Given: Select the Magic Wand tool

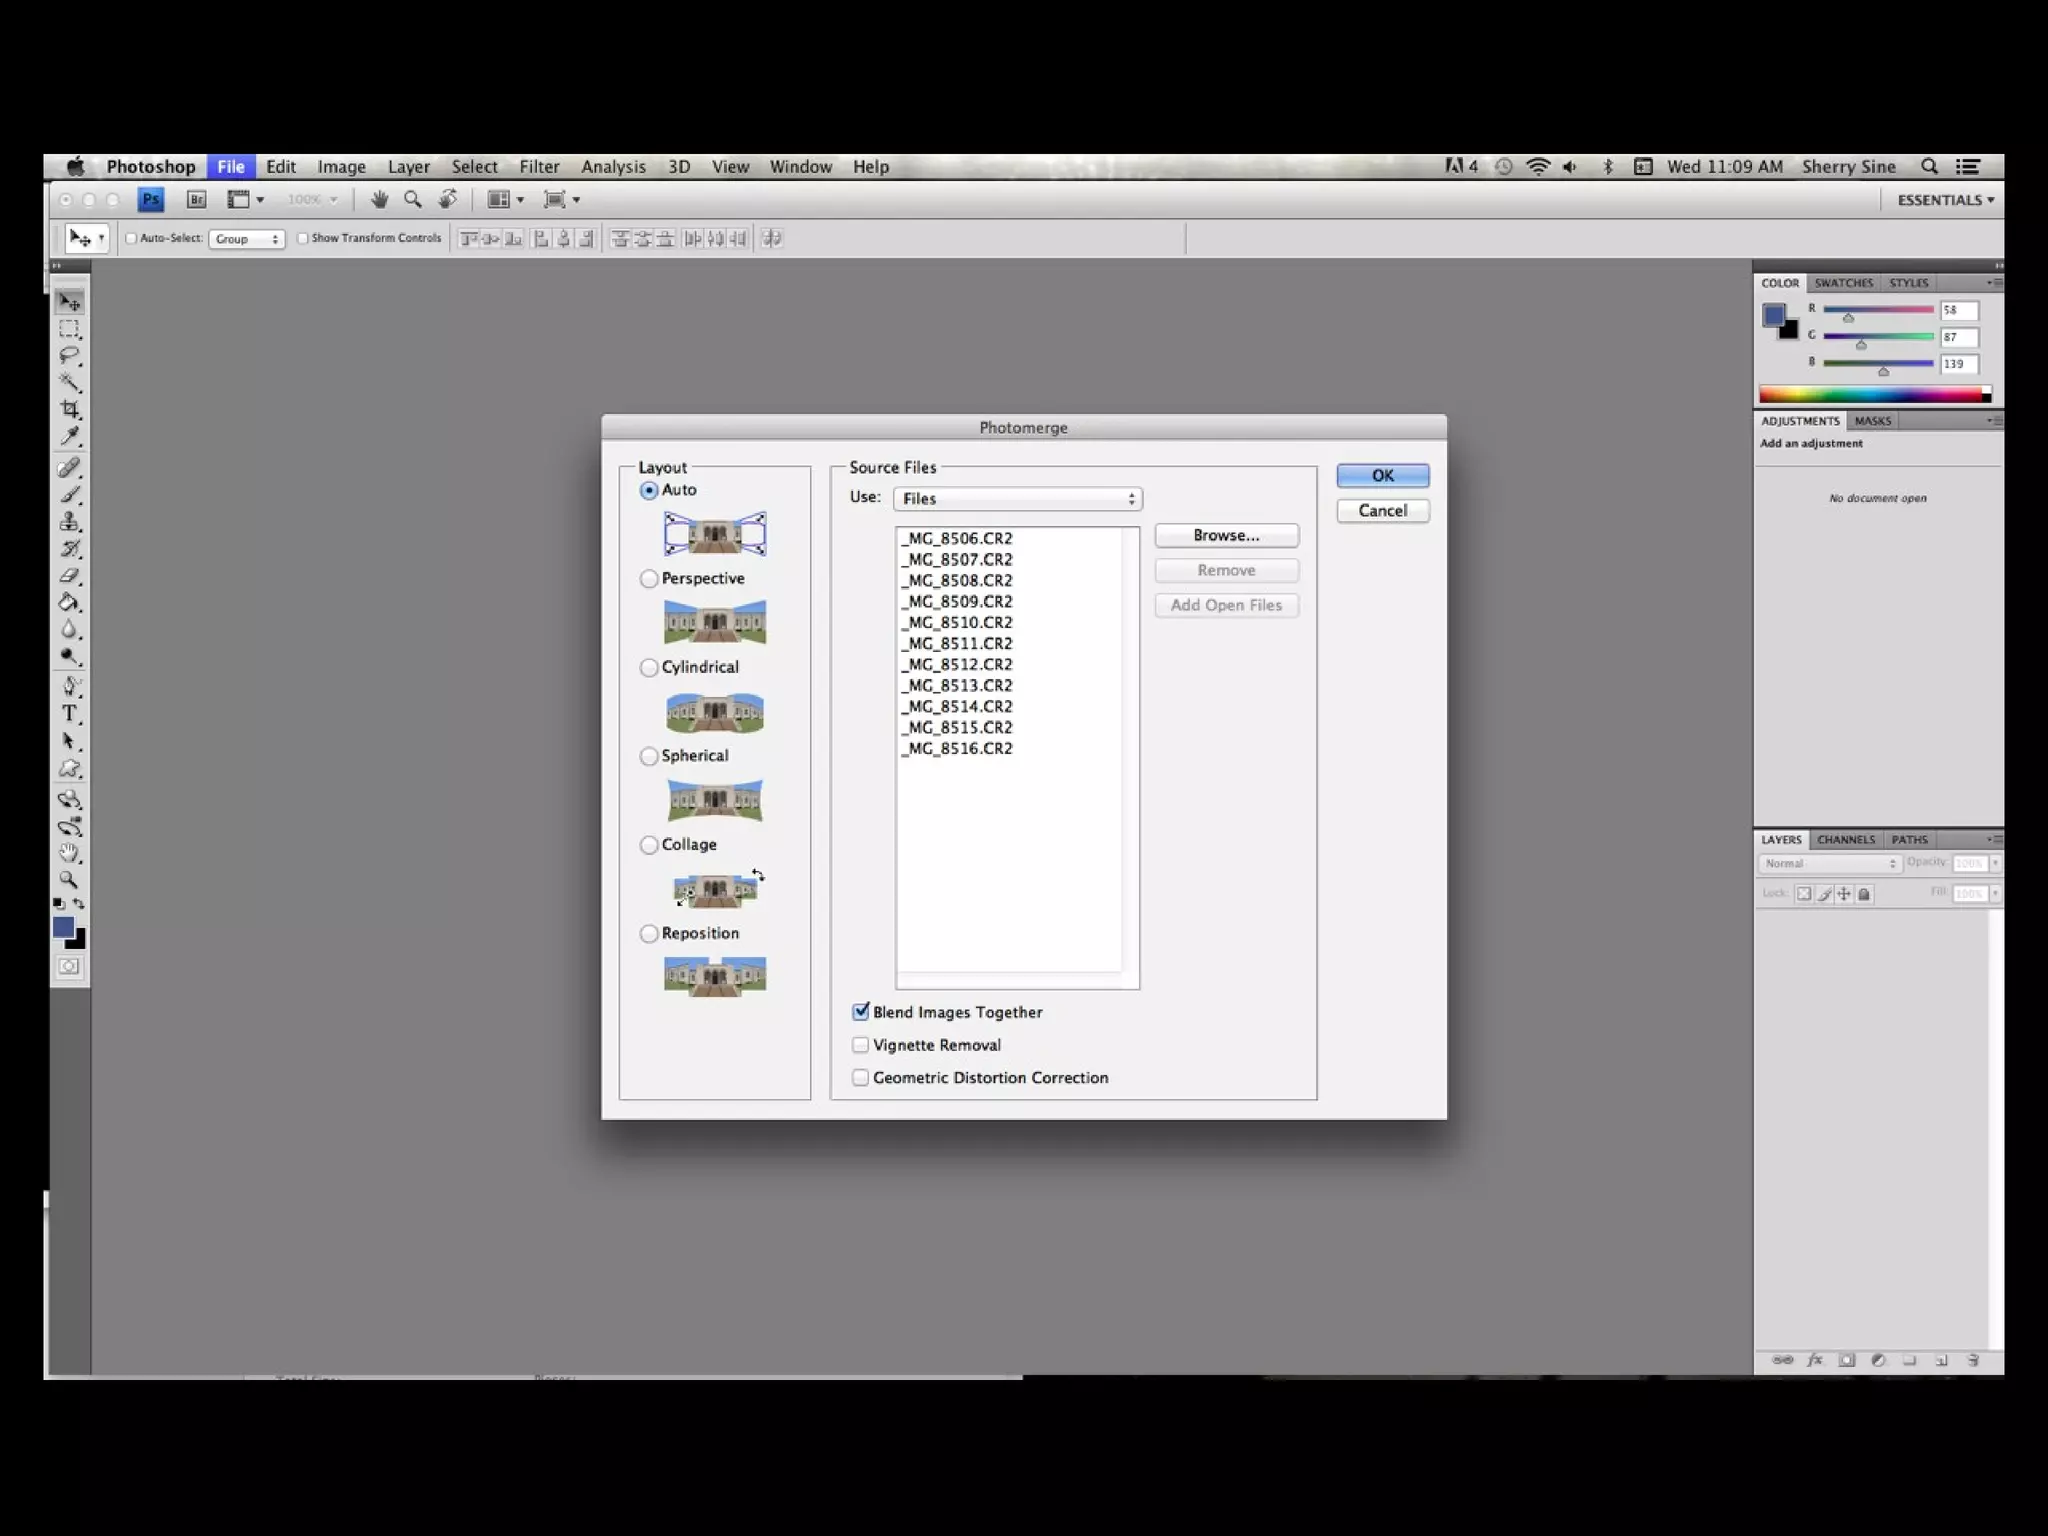Looking at the screenshot, I should click(x=69, y=382).
